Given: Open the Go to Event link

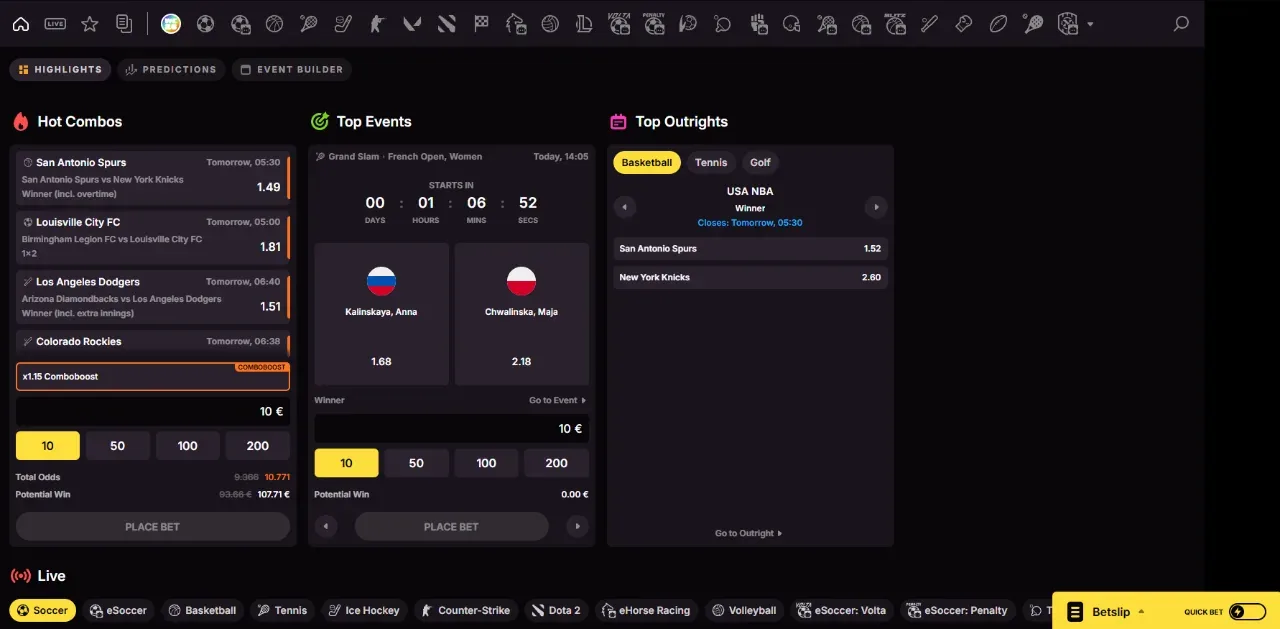Looking at the screenshot, I should (x=557, y=400).
